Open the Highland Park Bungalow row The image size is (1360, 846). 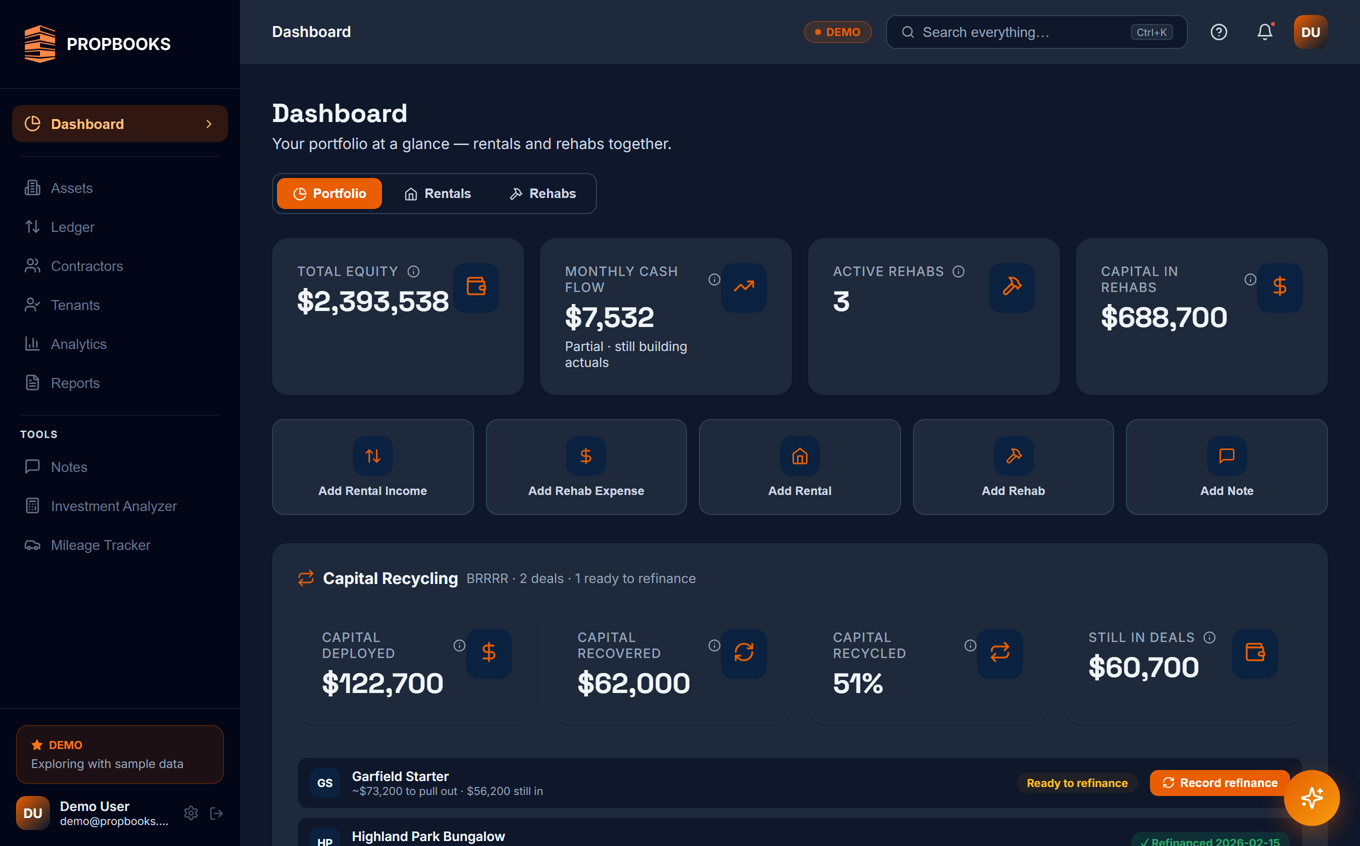click(x=800, y=833)
